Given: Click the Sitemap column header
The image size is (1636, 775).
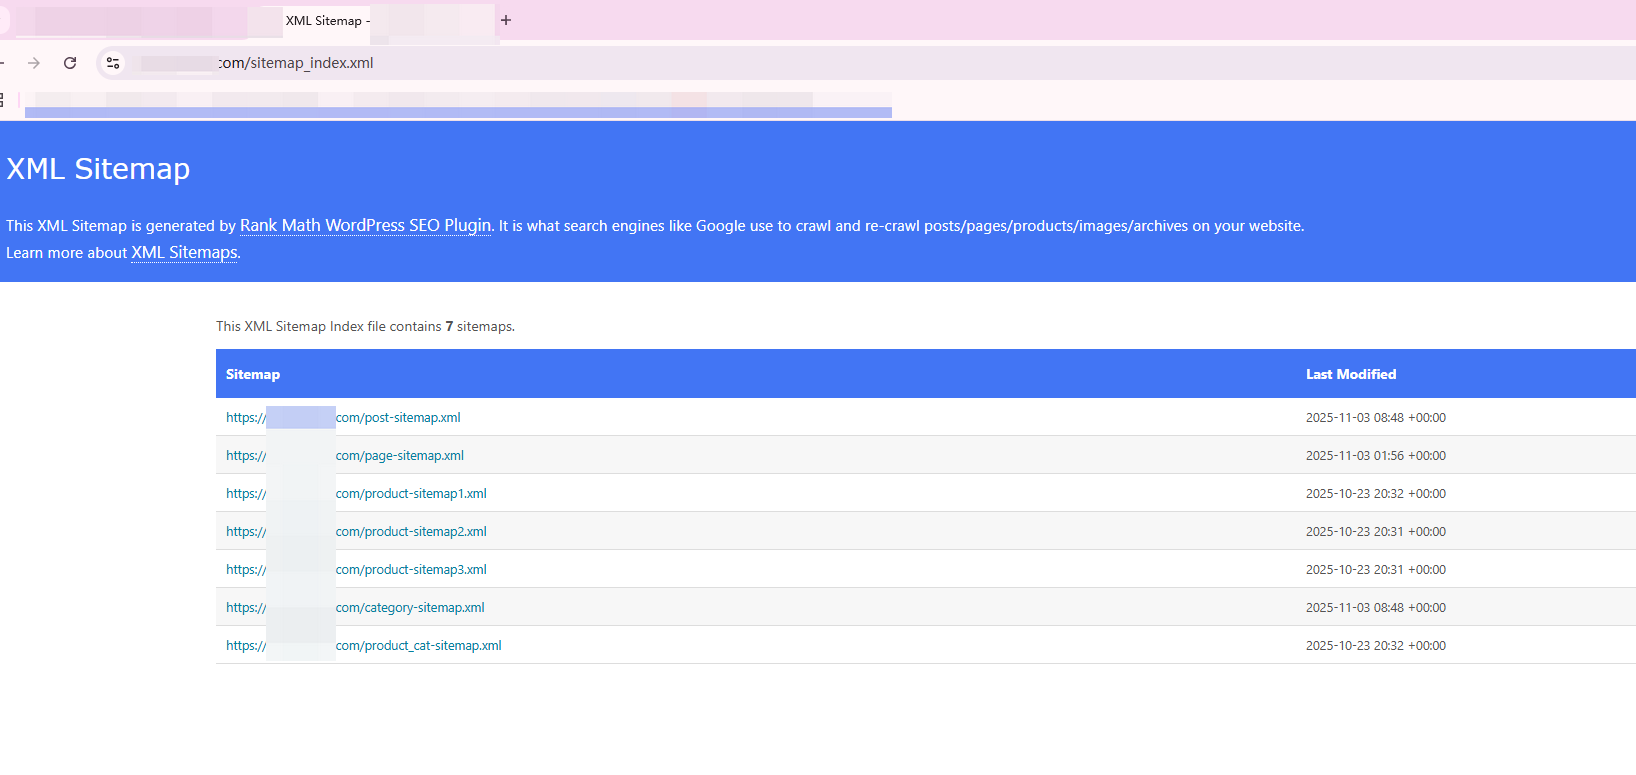Looking at the screenshot, I should point(253,375).
